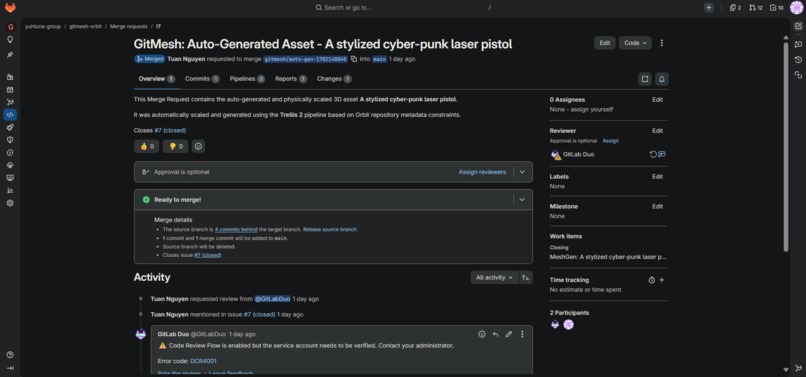Click the thumbs up reaction button
Screen dimensions: 806x377
point(146,147)
